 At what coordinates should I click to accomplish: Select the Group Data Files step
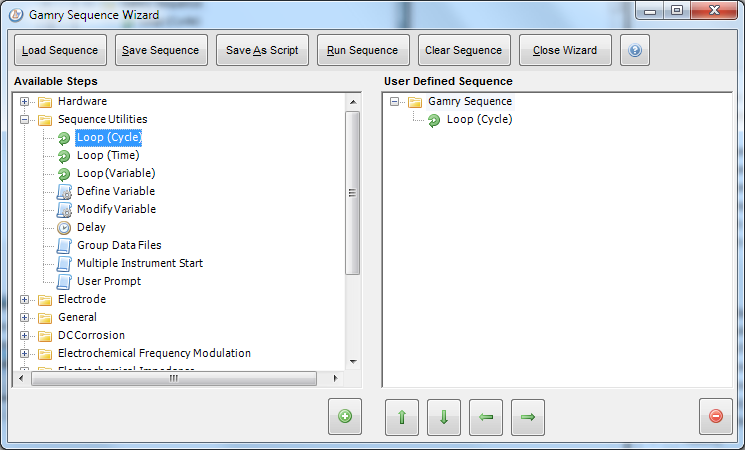click(x=119, y=245)
